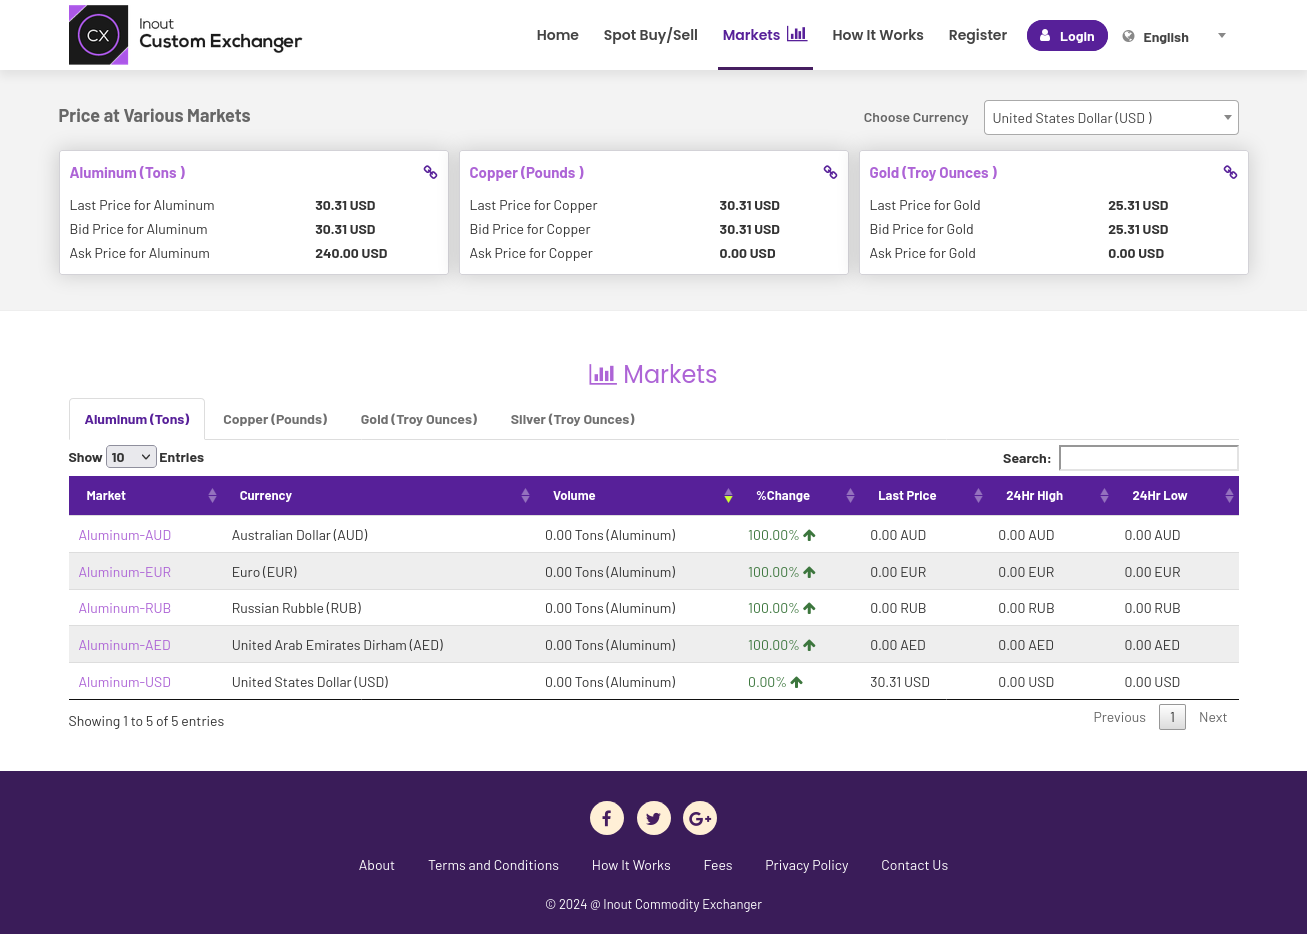Switch to the Silver (Troy Ounces) tab
The width and height of the screenshot is (1307, 935).
click(572, 419)
